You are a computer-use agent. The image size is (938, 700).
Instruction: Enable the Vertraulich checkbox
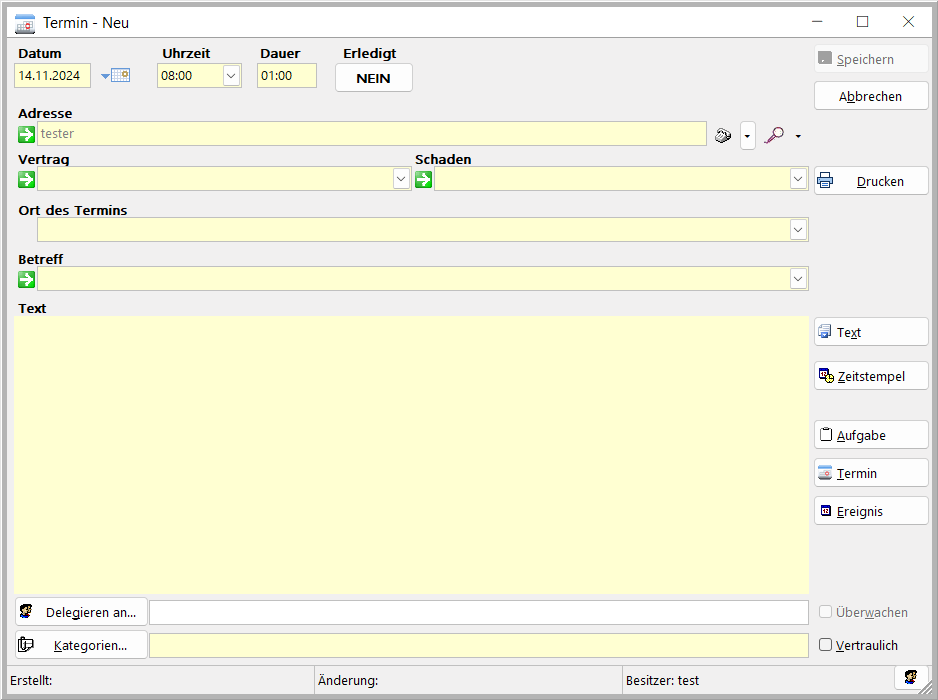(x=826, y=645)
